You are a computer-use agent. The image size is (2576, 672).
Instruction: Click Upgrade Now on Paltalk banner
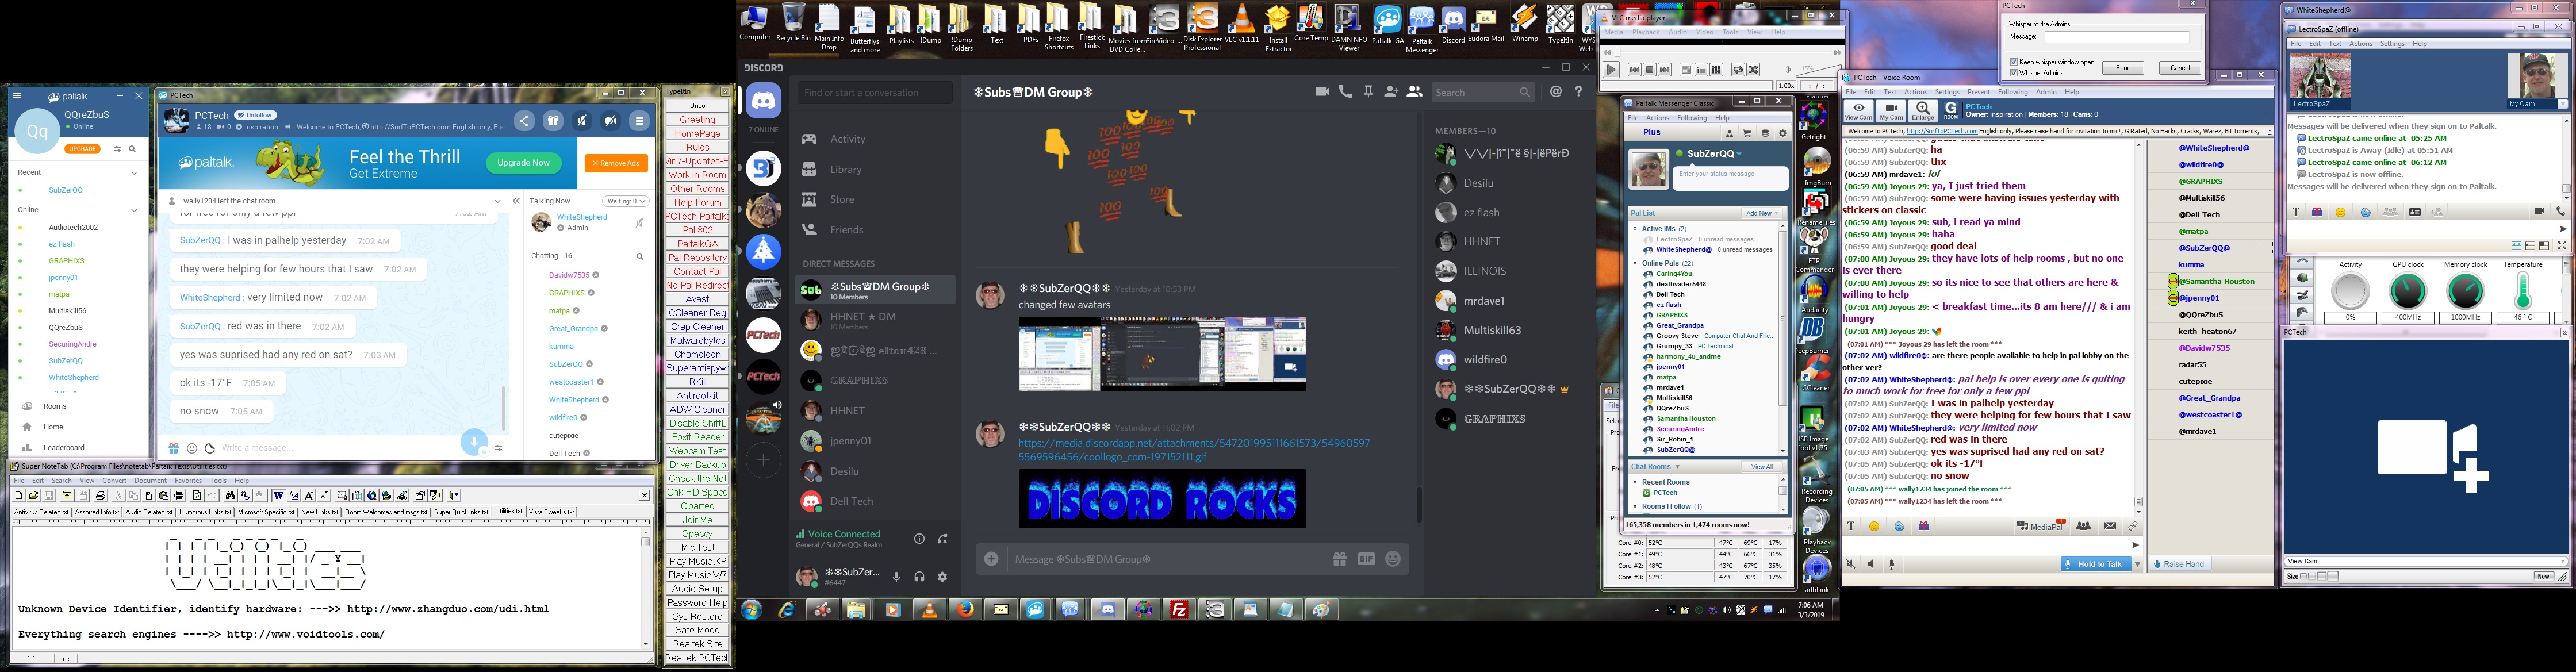coord(523,163)
